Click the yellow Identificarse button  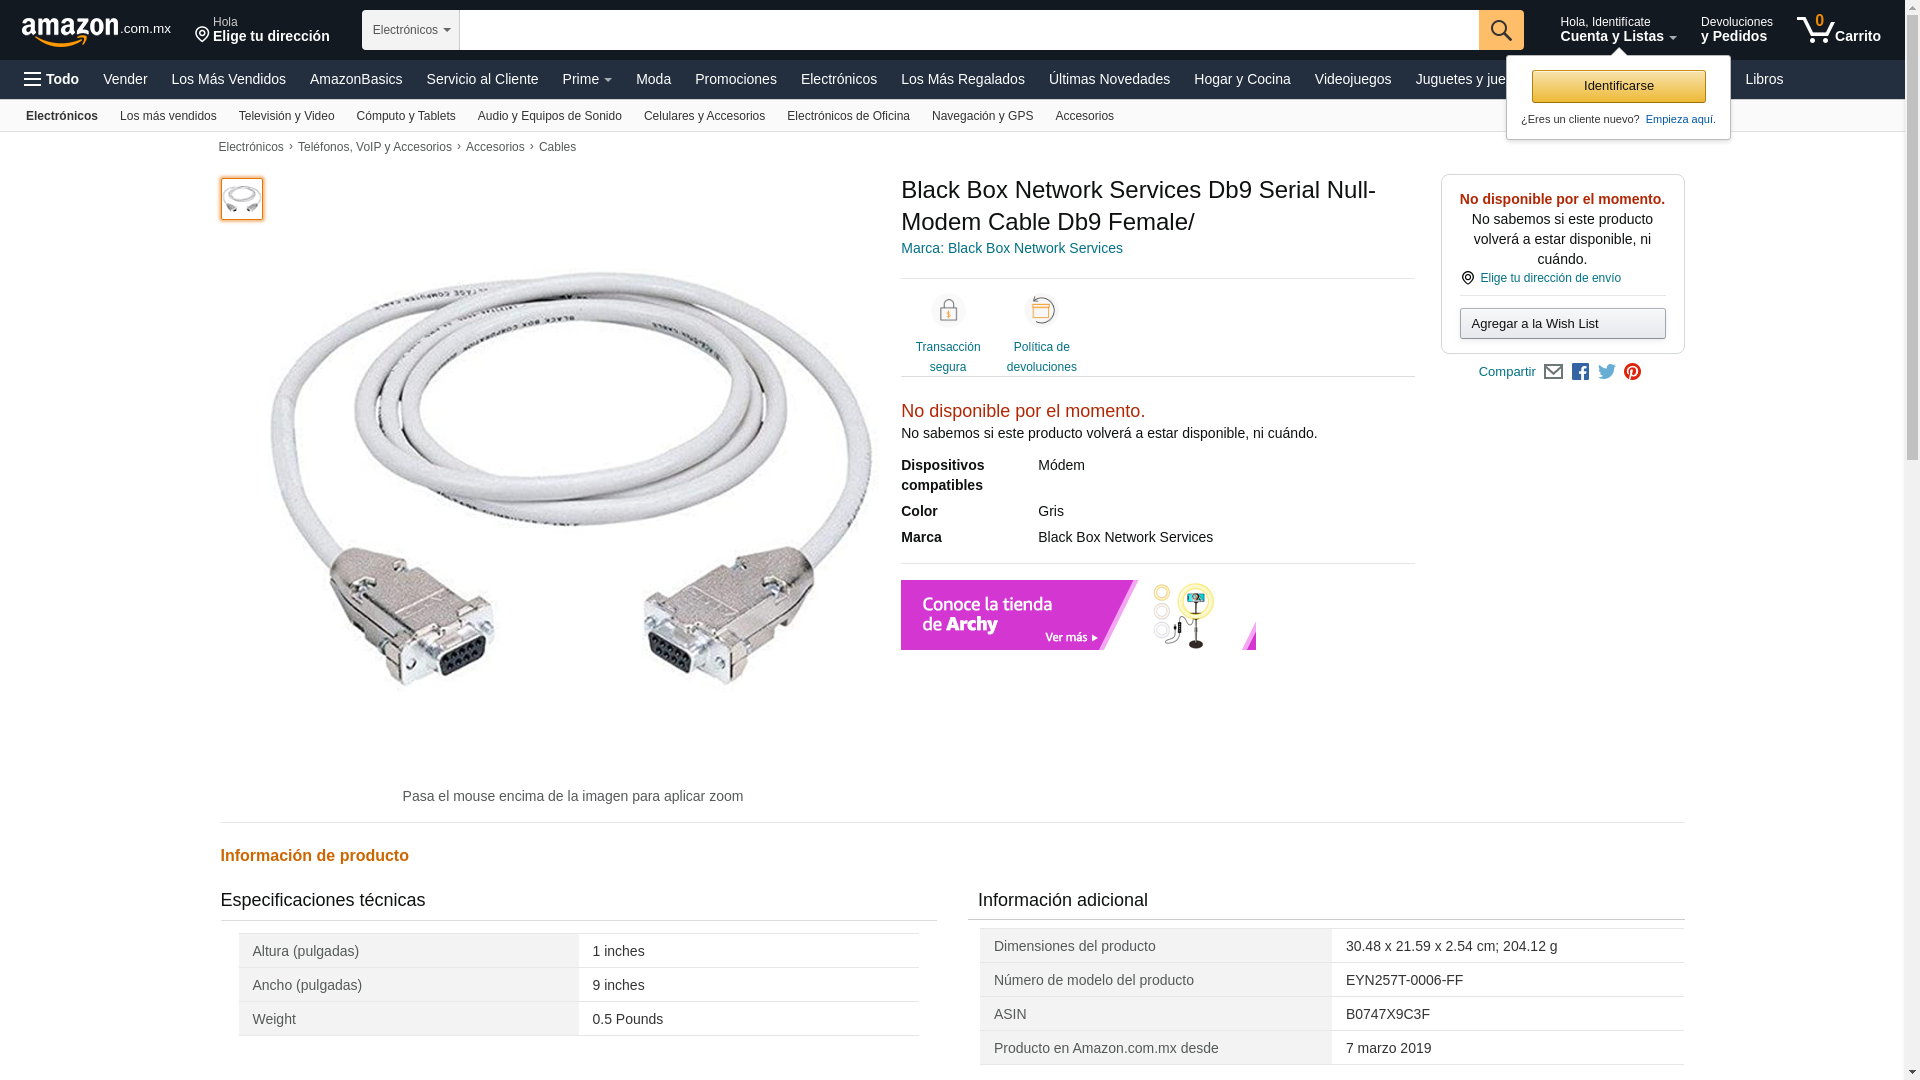point(1618,86)
